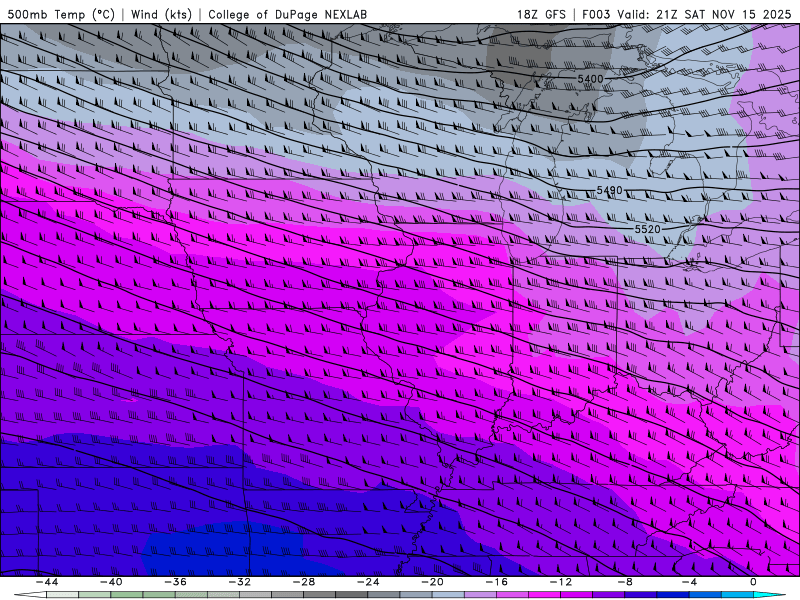800x600 pixels.
Task: Click the -8 color bar tick label
Action: [626, 582]
